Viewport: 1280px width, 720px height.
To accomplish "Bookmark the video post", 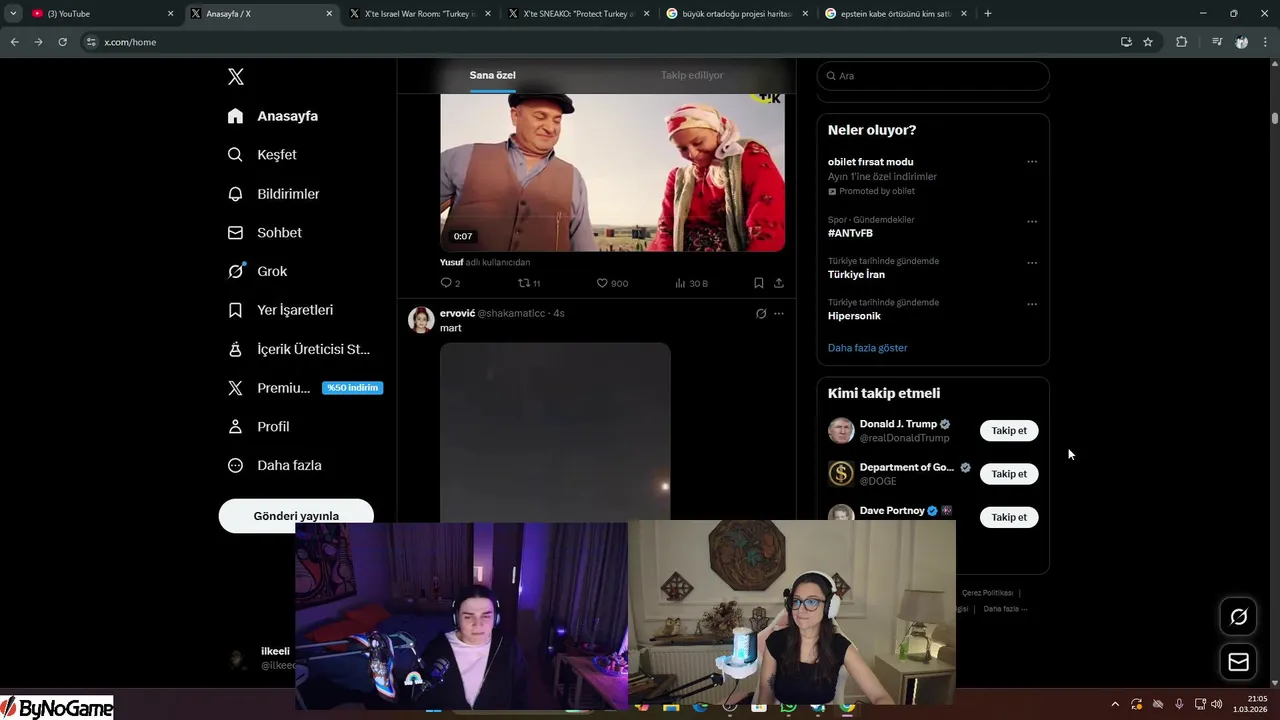I will click(x=759, y=283).
